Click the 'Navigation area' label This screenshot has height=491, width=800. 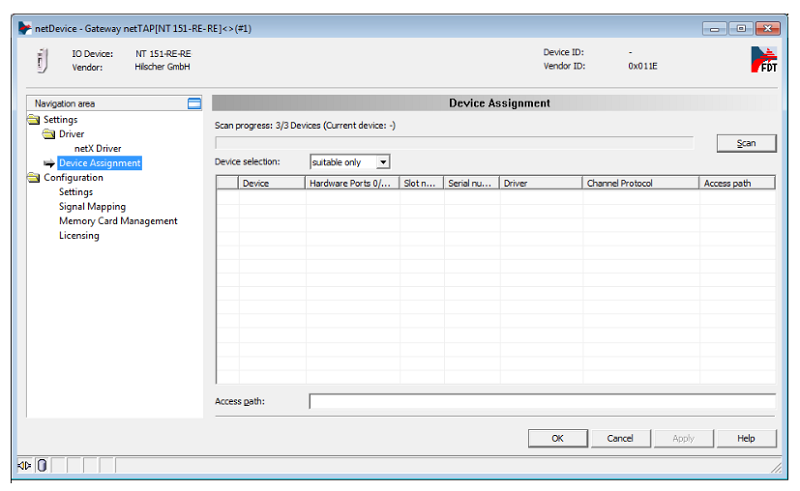point(65,104)
